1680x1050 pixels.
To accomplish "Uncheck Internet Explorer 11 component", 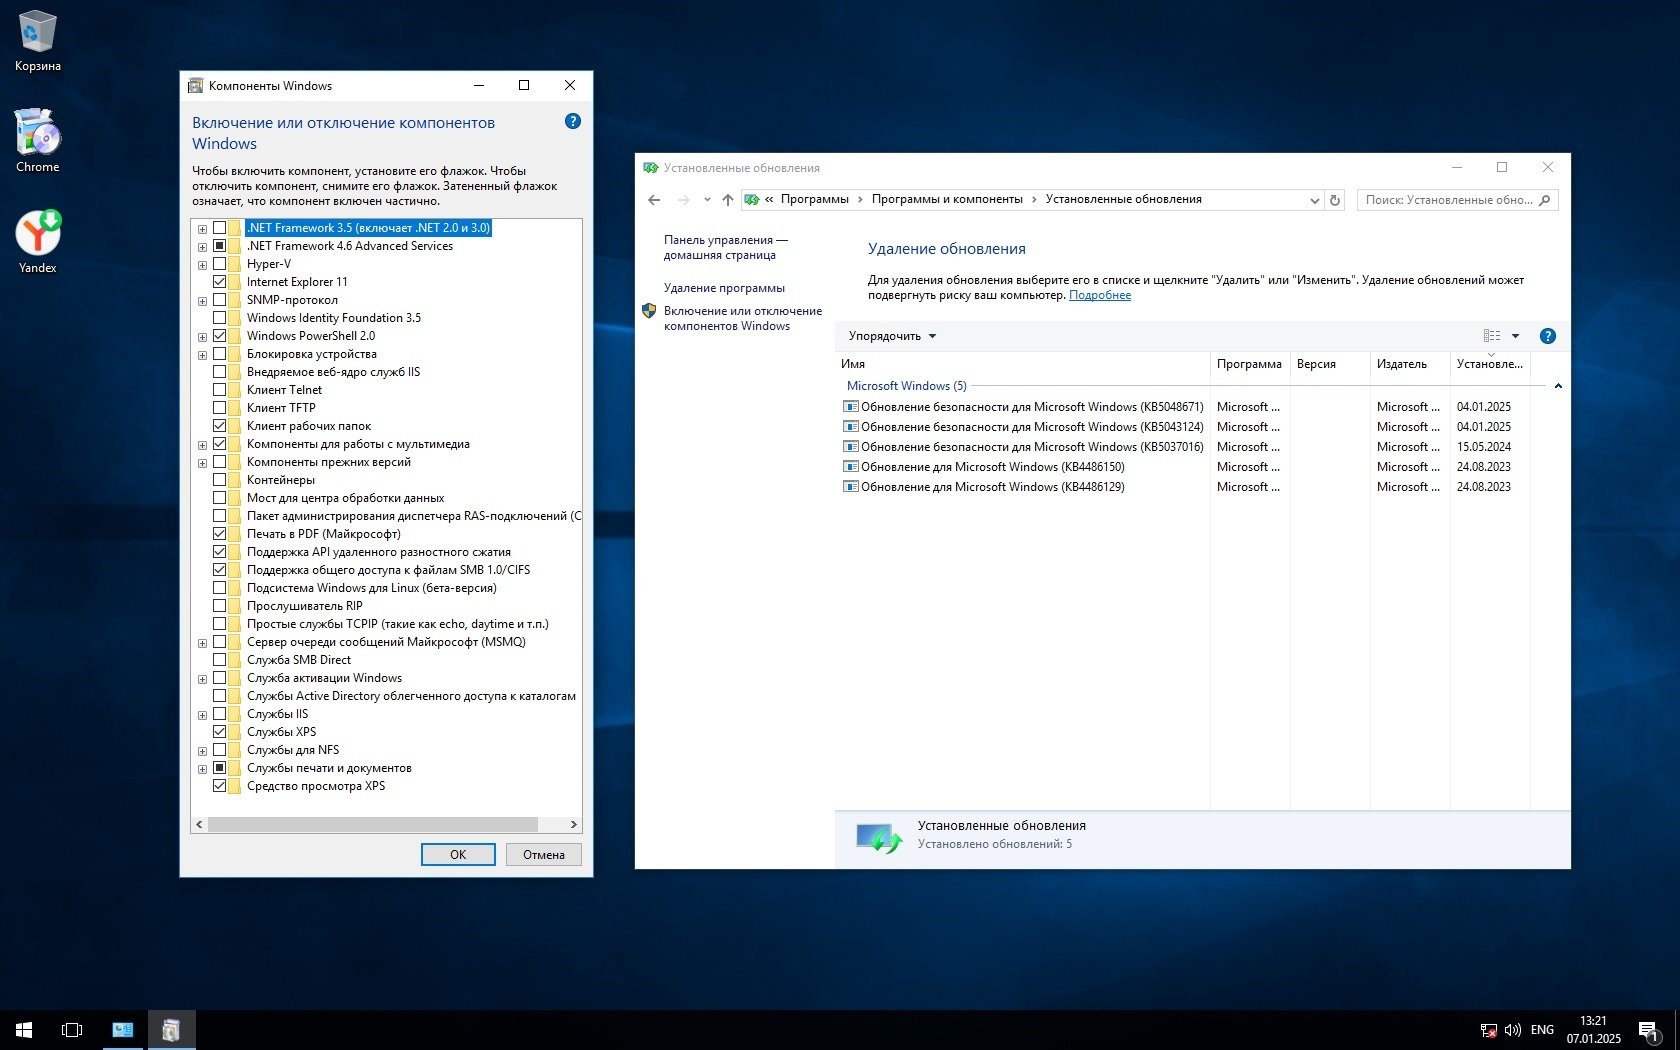I will (219, 282).
